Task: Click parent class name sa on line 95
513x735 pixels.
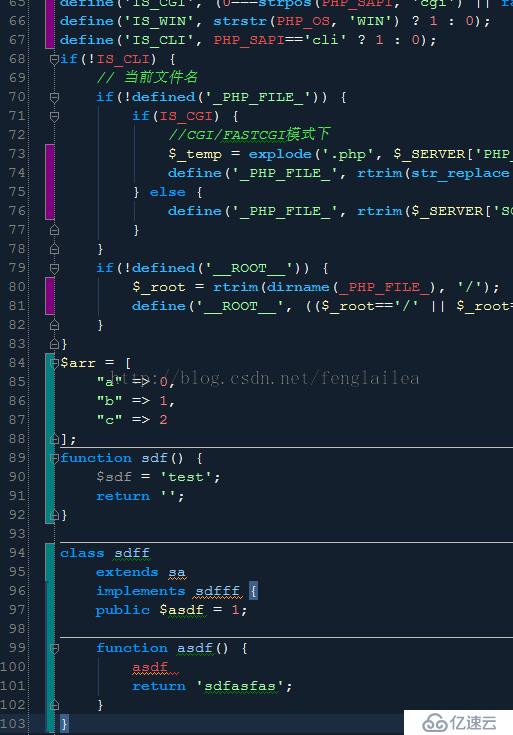Action: click(x=177, y=573)
